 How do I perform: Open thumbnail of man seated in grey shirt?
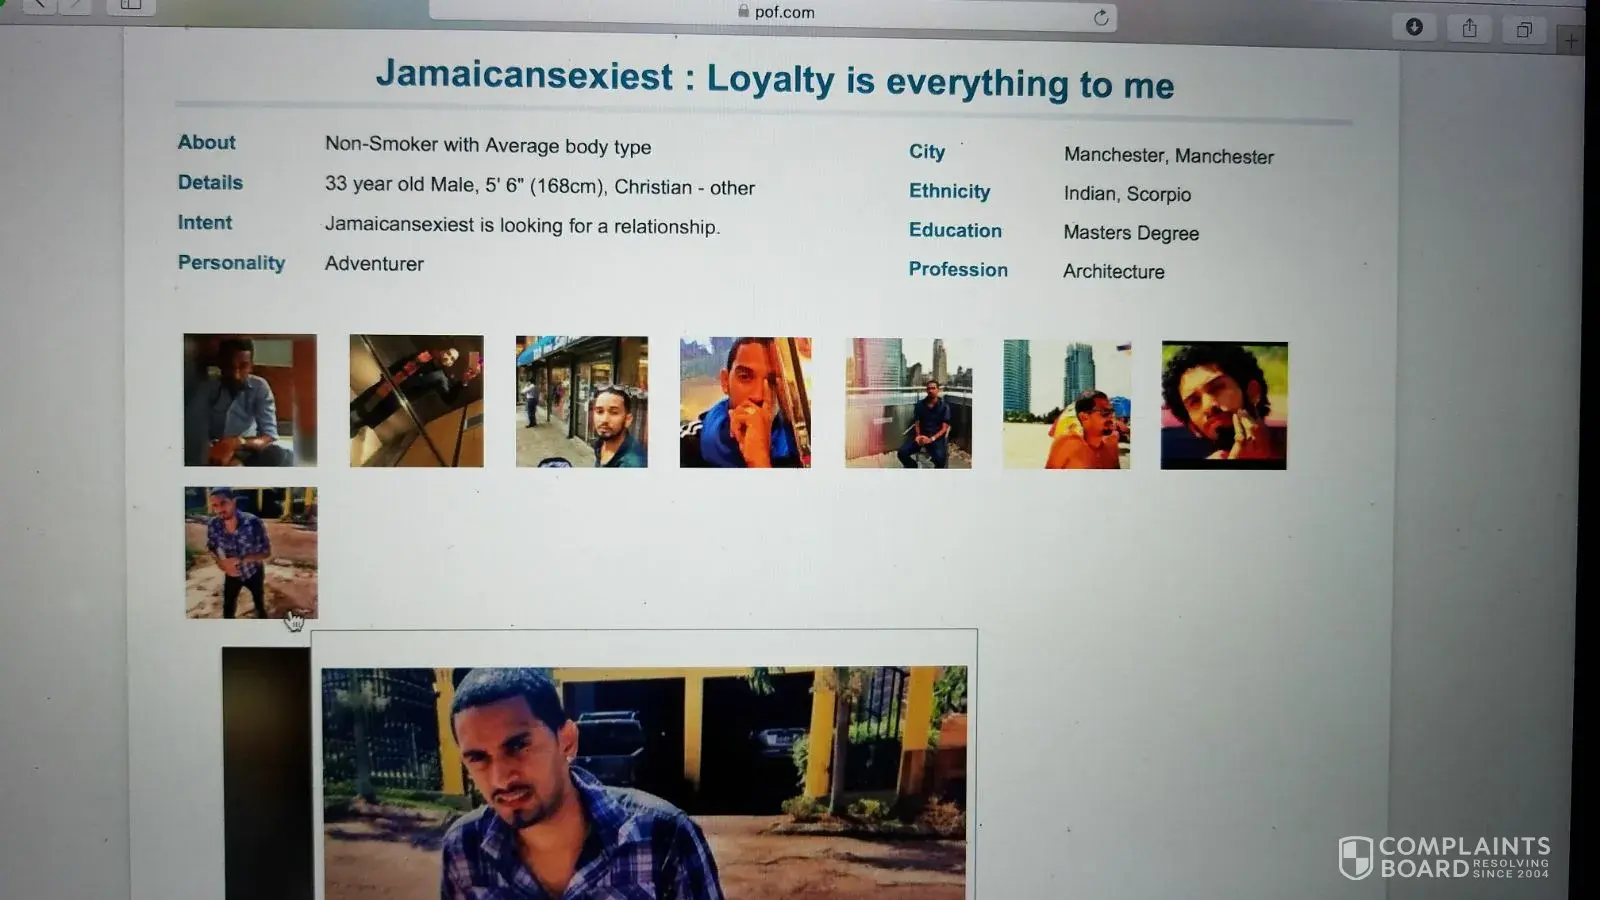(250, 400)
